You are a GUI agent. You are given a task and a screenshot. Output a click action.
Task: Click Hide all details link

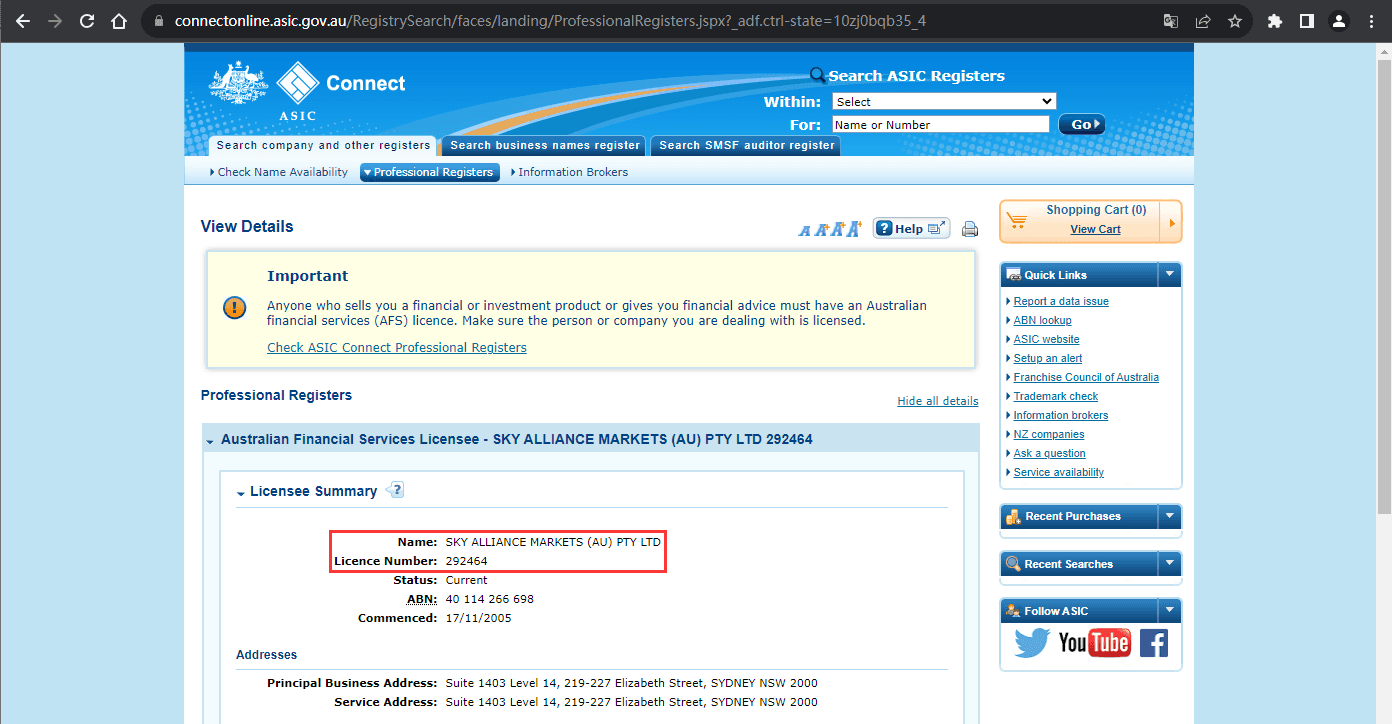[x=938, y=401]
